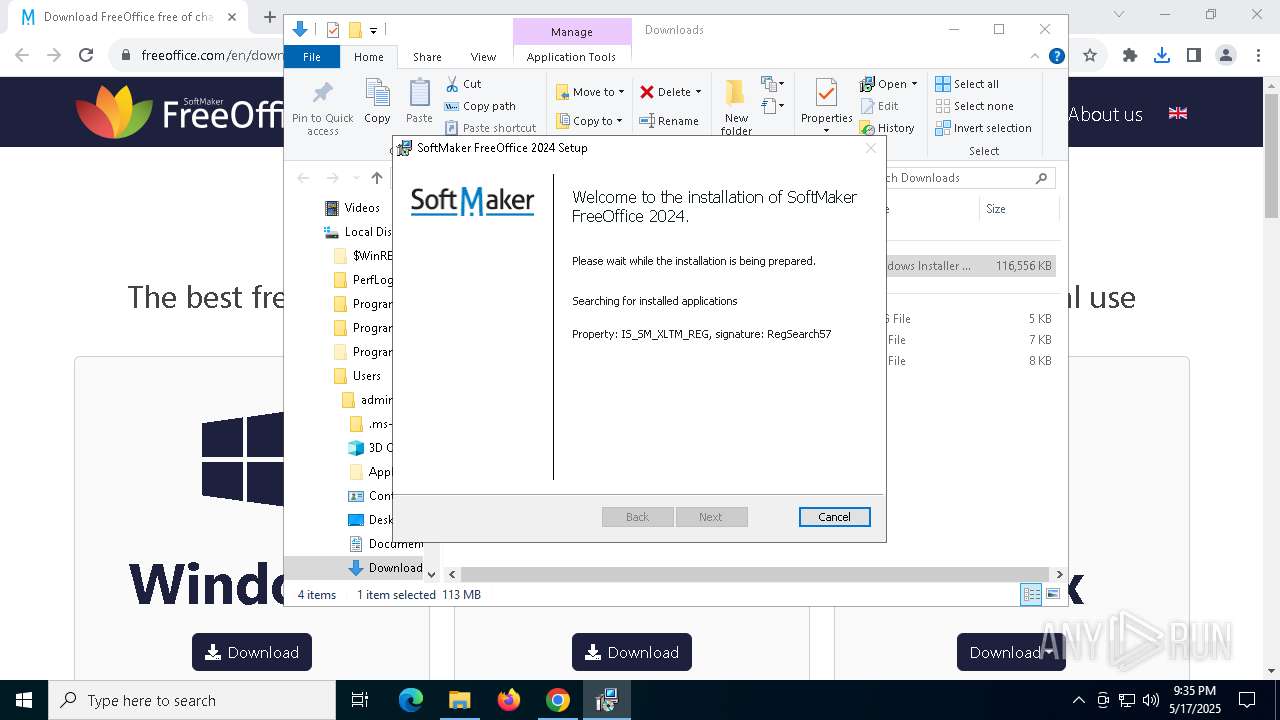Screen dimensions: 1280x720
Task: Click Explorer Help question mark icon
Action: [x=1056, y=57]
